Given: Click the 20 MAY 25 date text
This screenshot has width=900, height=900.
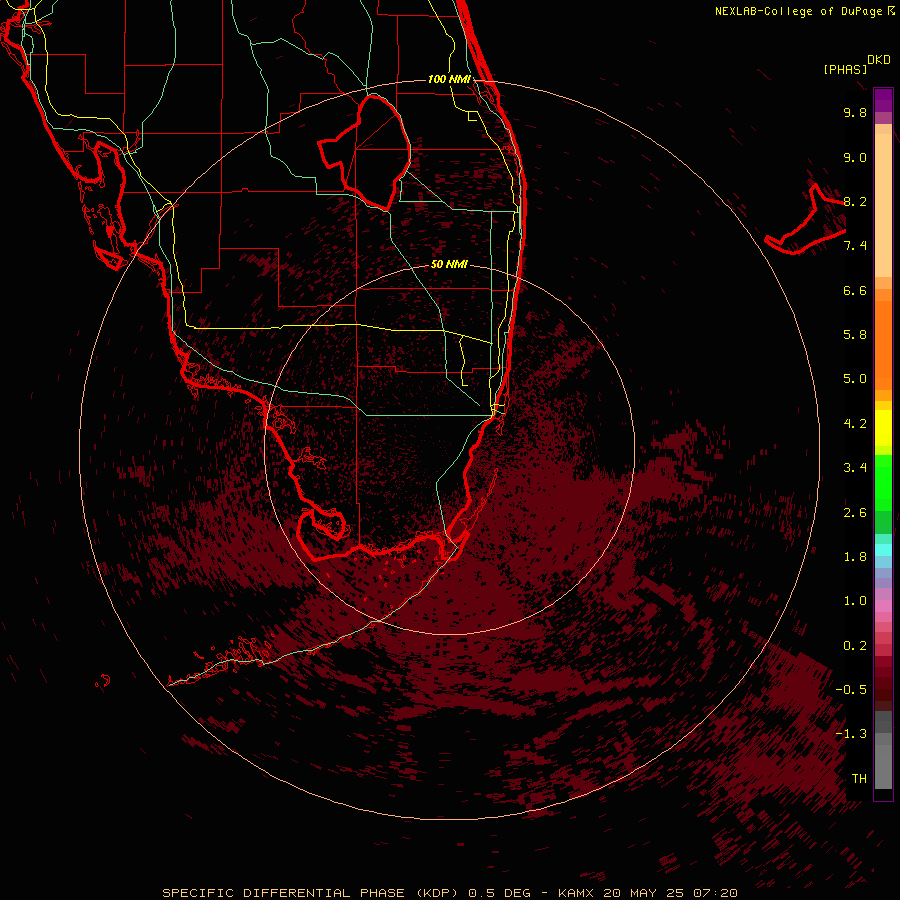Looking at the screenshot, I should [643, 893].
